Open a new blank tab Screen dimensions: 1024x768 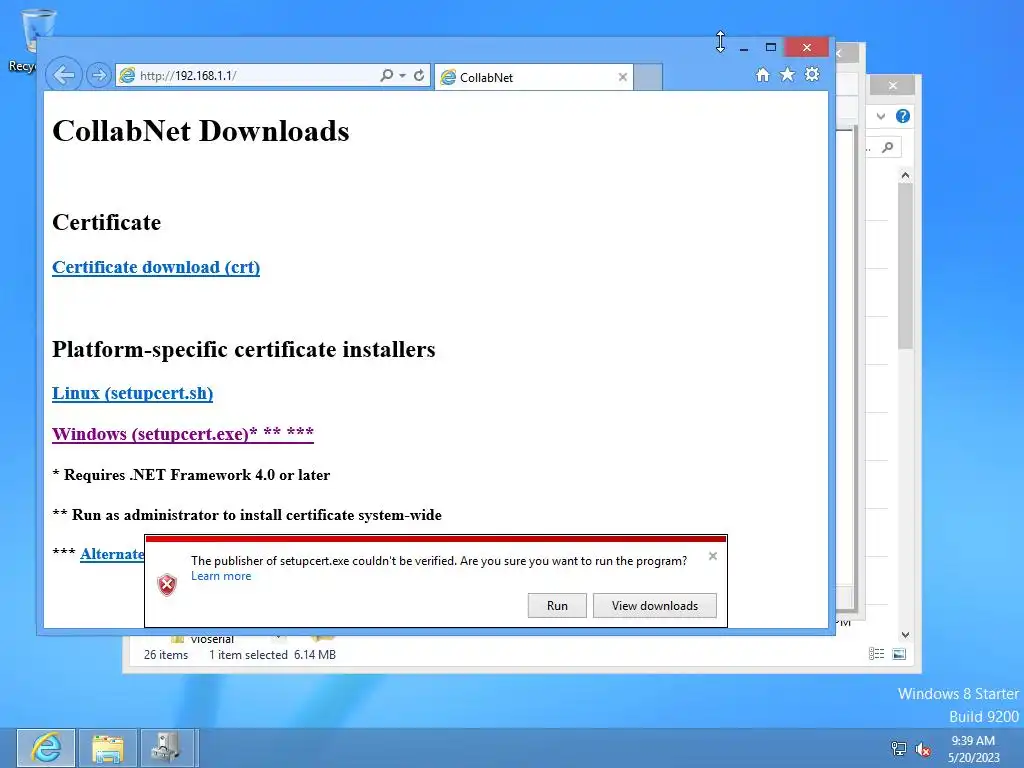(x=648, y=77)
